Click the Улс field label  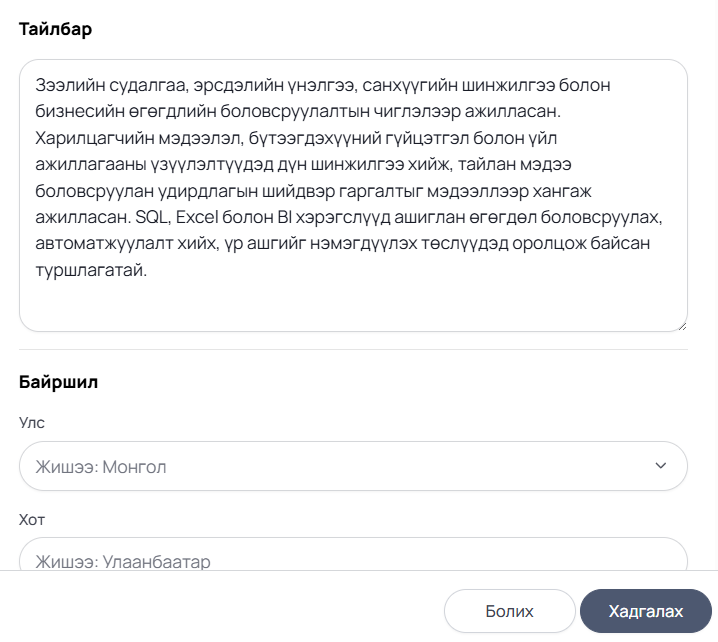tap(32, 423)
